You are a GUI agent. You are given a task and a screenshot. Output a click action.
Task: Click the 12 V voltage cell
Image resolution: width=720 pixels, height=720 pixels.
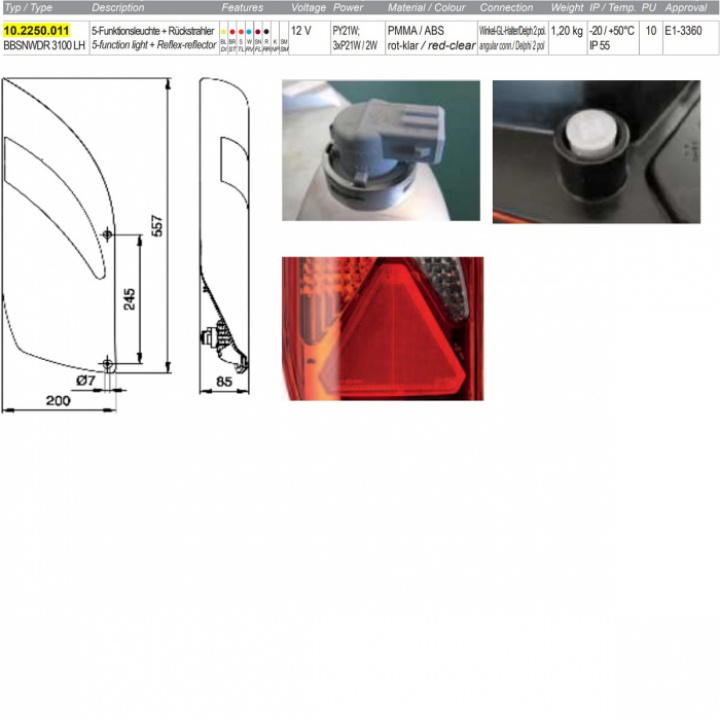click(x=301, y=31)
